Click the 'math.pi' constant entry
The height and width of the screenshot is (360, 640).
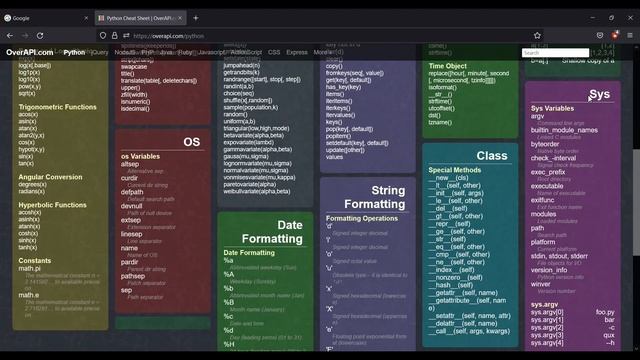tap(29, 269)
